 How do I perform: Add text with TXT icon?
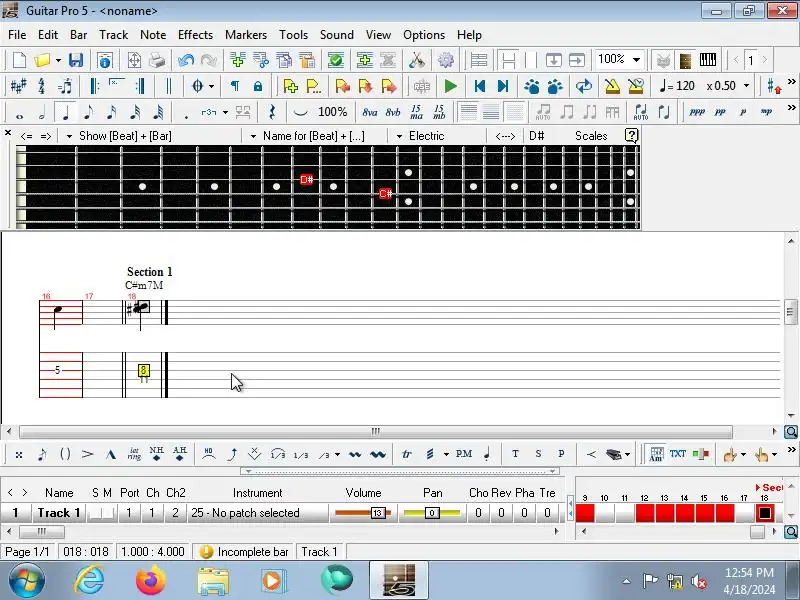(x=678, y=454)
